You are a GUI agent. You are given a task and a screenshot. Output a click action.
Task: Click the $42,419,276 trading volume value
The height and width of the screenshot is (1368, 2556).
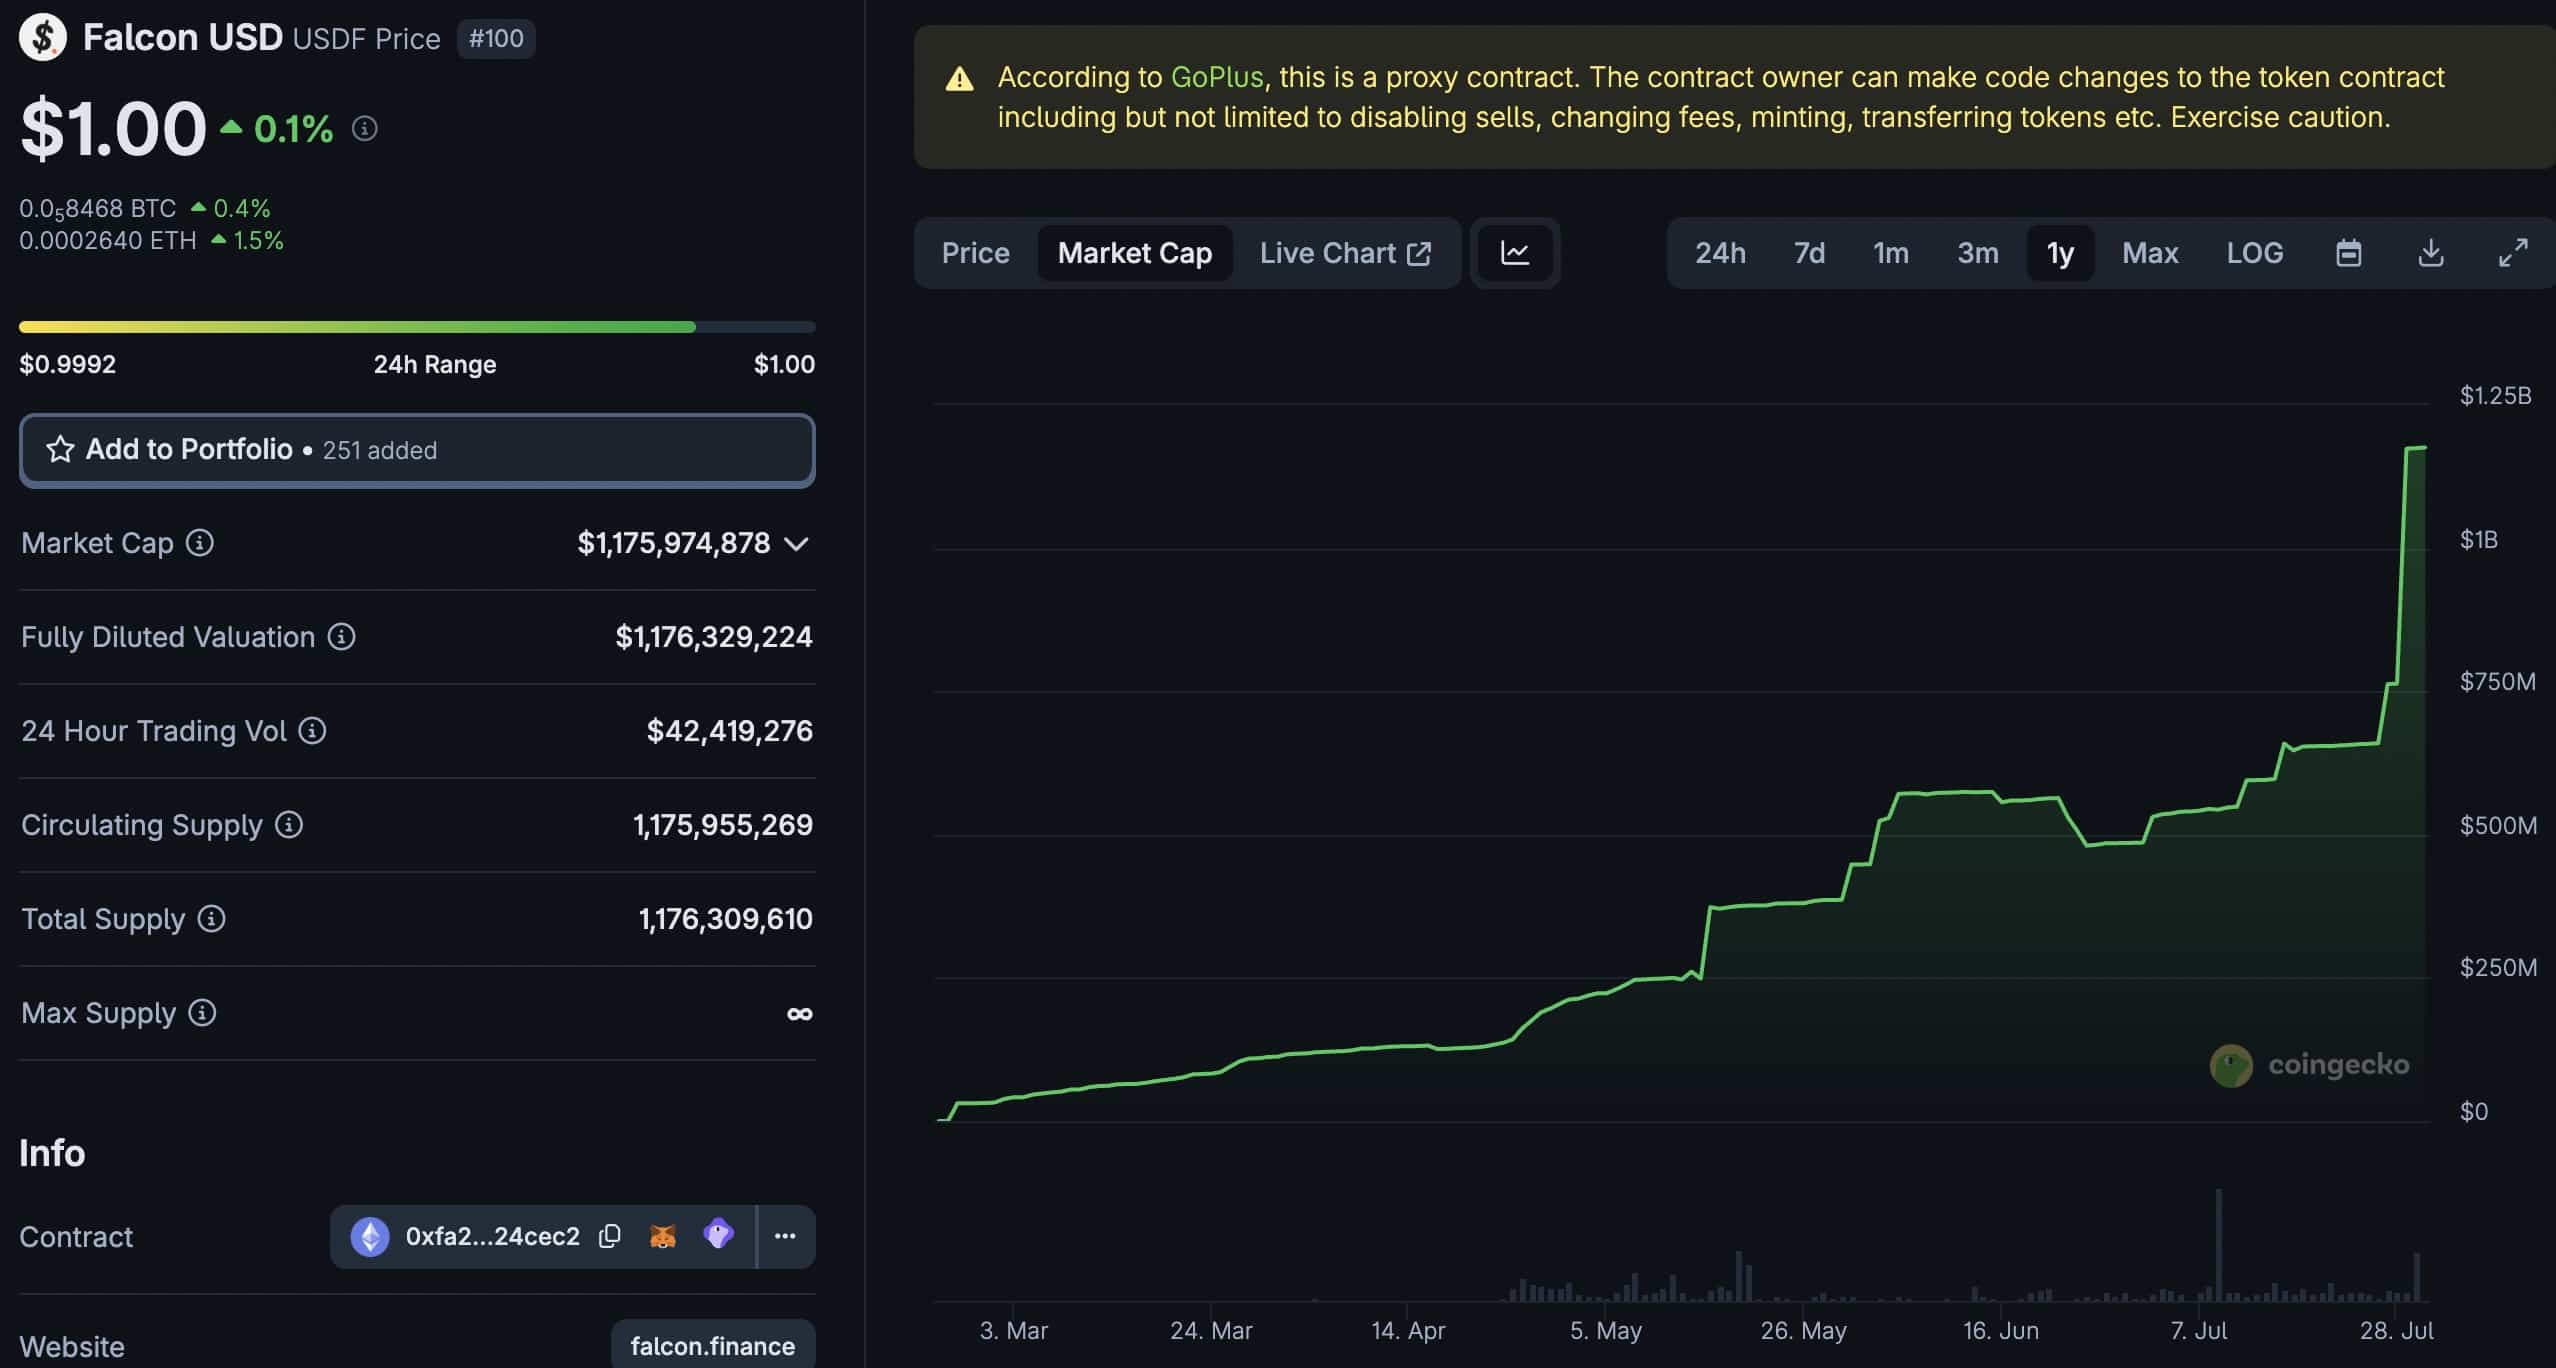point(730,731)
